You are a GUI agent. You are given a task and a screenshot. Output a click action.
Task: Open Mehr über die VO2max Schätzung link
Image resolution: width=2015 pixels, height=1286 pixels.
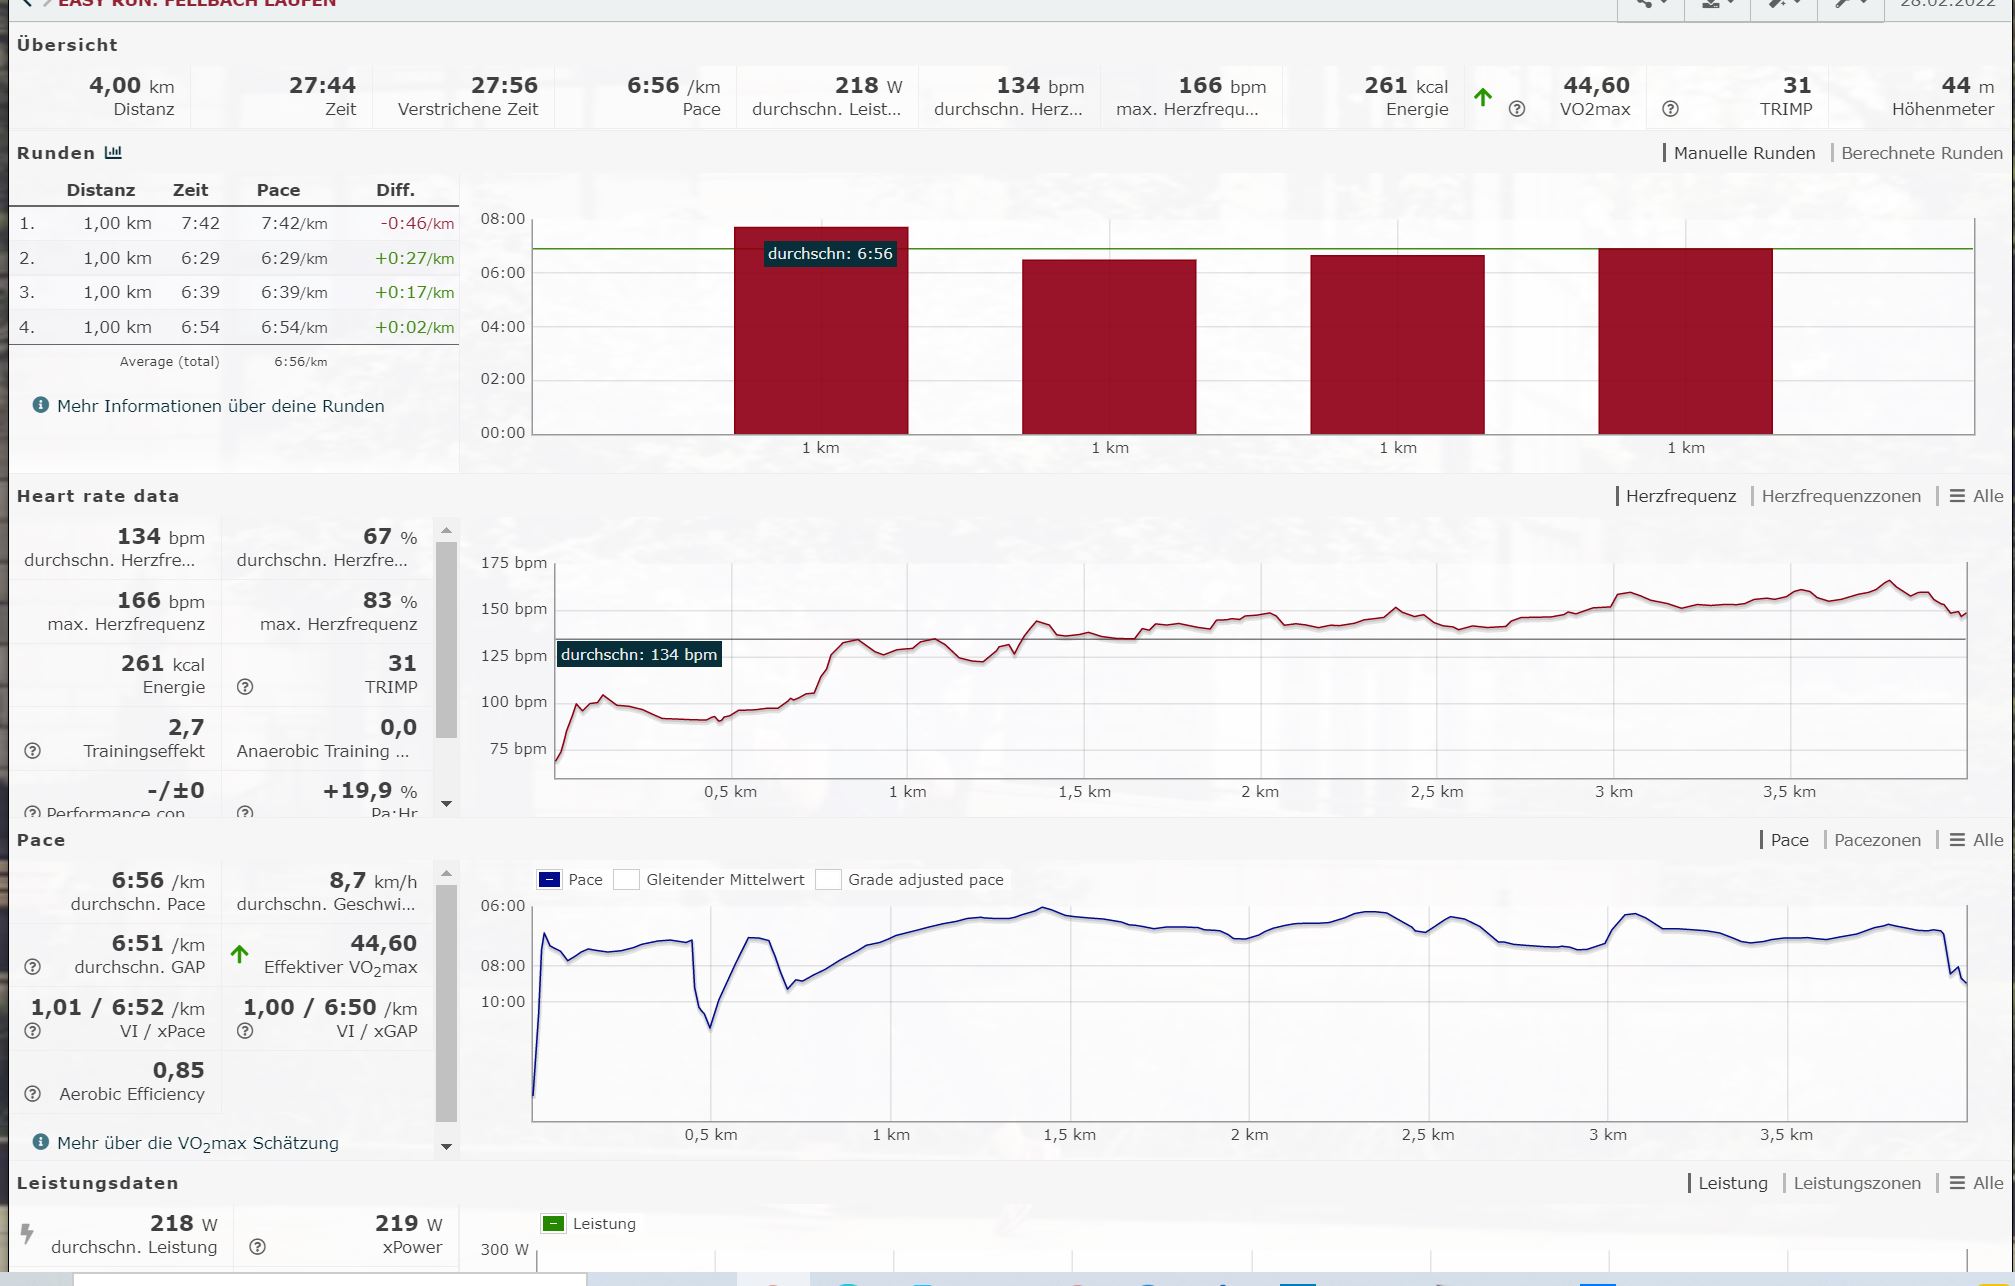(x=197, y=1143)
